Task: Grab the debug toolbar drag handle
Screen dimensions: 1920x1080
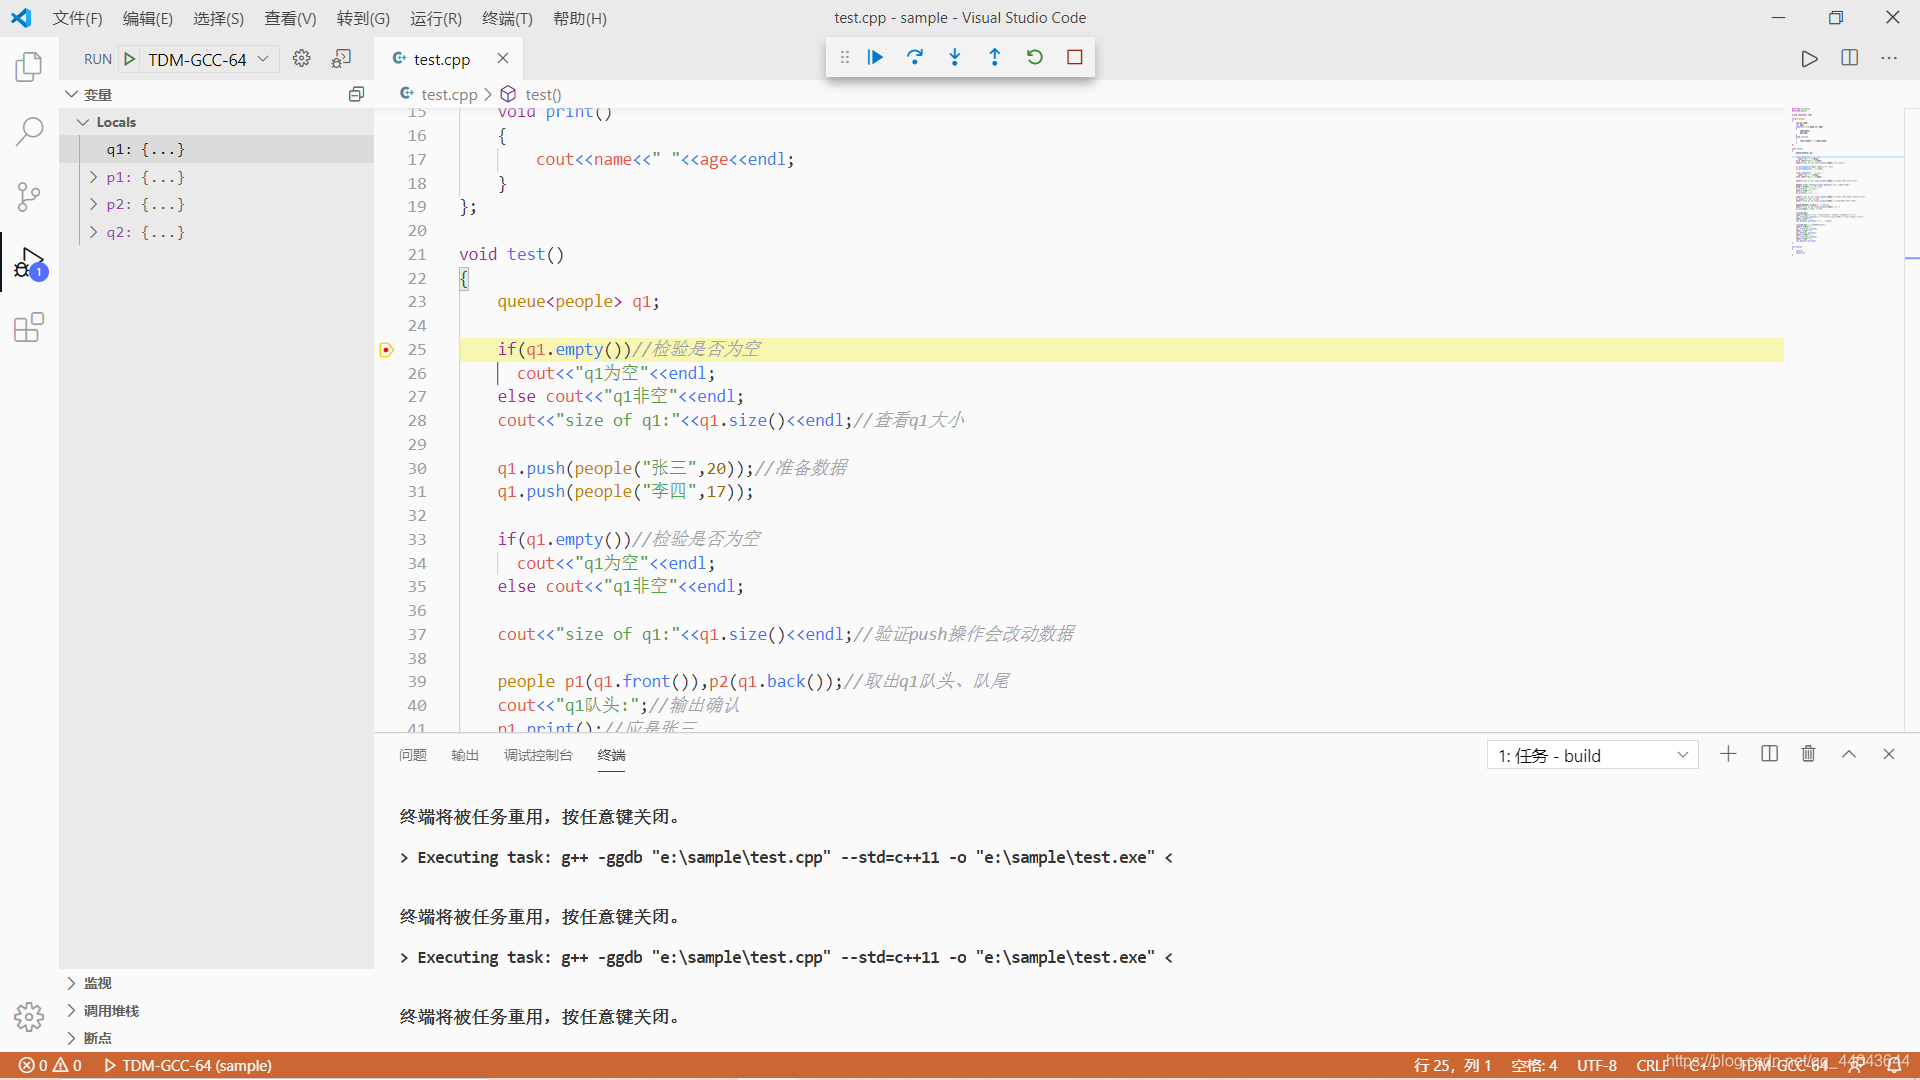Action: click(845, 57)
